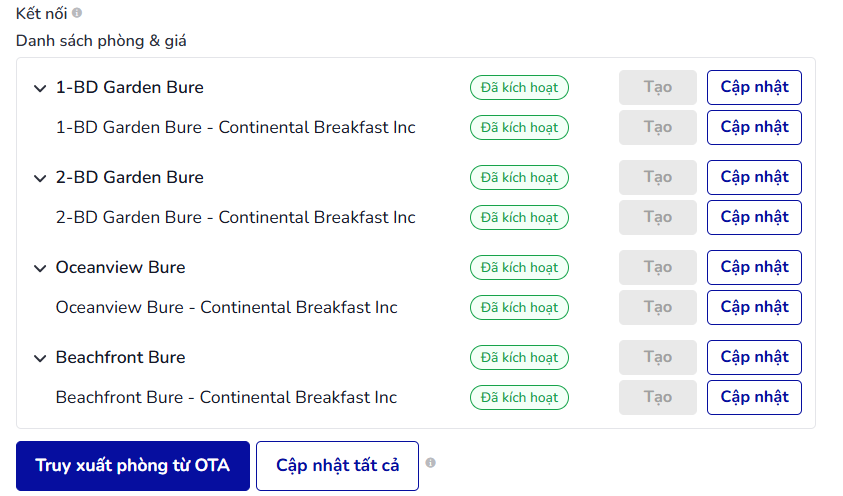Update Oceanview Bure Continental Breakfast rate
The width and height of the screenshot is (843, 496).
point(754,307)
